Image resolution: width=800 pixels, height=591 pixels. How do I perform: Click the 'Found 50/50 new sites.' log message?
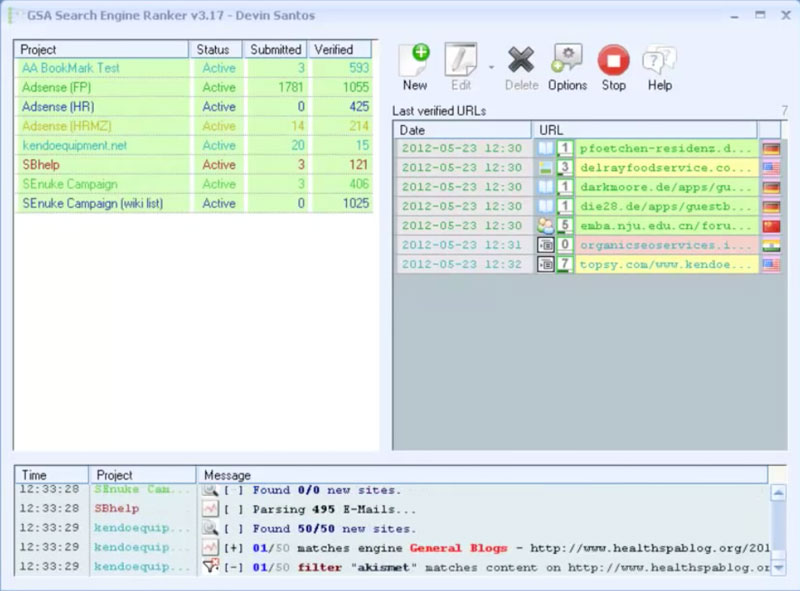(x=334, y=529)
